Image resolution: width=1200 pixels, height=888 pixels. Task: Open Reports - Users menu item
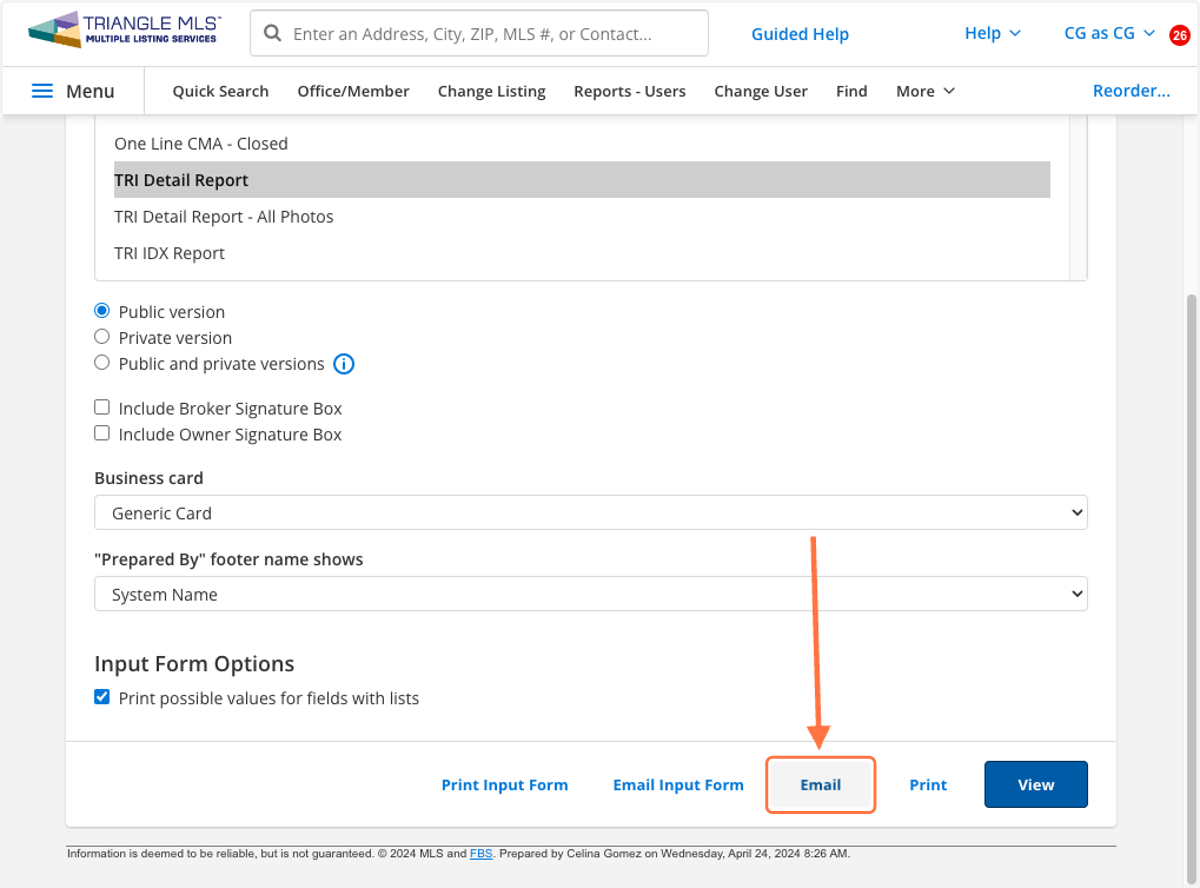tap(630, 91)
